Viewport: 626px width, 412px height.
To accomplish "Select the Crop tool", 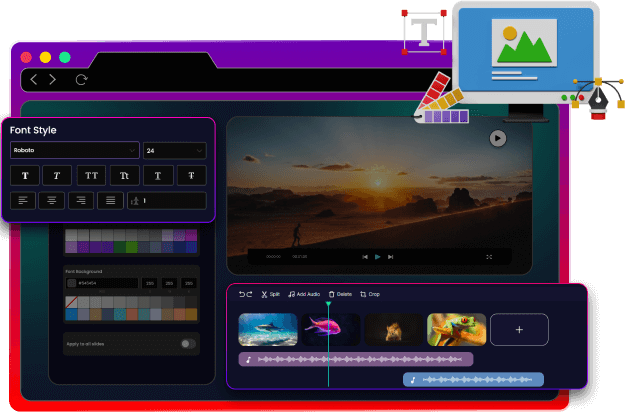I will [x=369, y=294].
